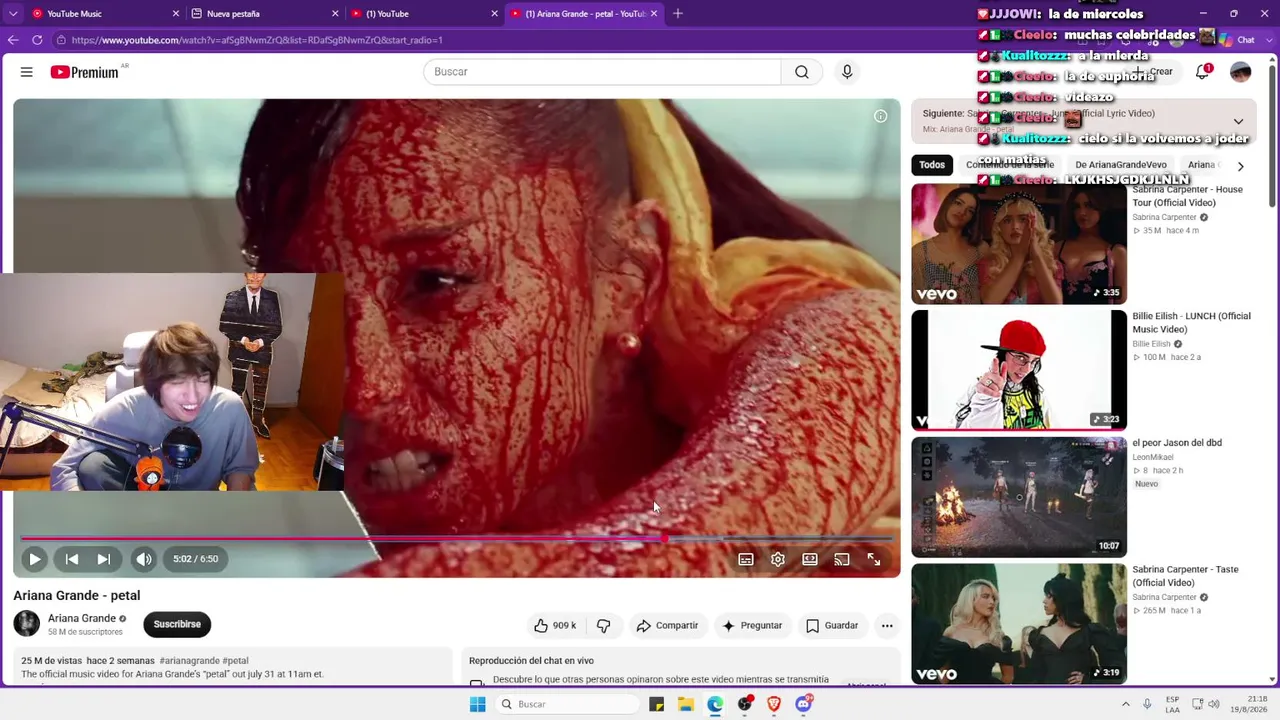Open the more actions ellipsis menu
The width and height of the screenshot is (1280, 720).
tap(887, 626)
